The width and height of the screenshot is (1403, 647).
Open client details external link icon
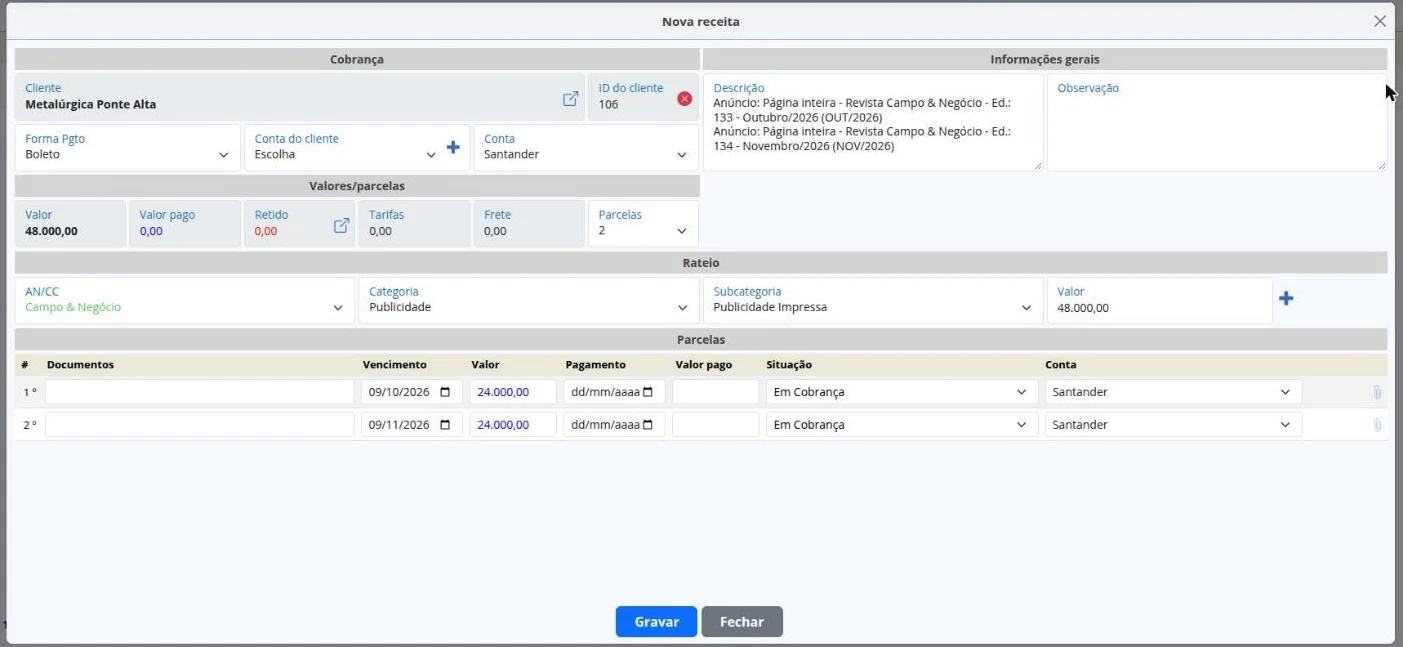coord(570,99)
